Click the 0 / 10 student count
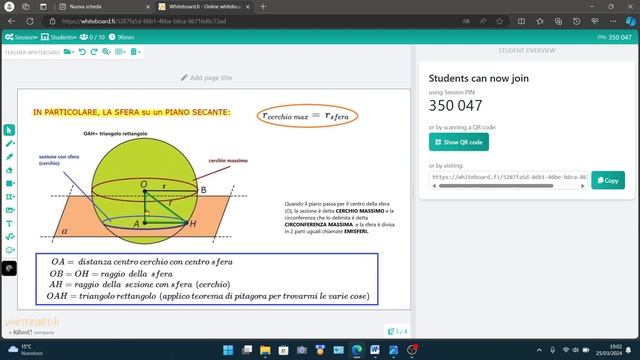This screenshot has height=360, width=640. point(92,37)
